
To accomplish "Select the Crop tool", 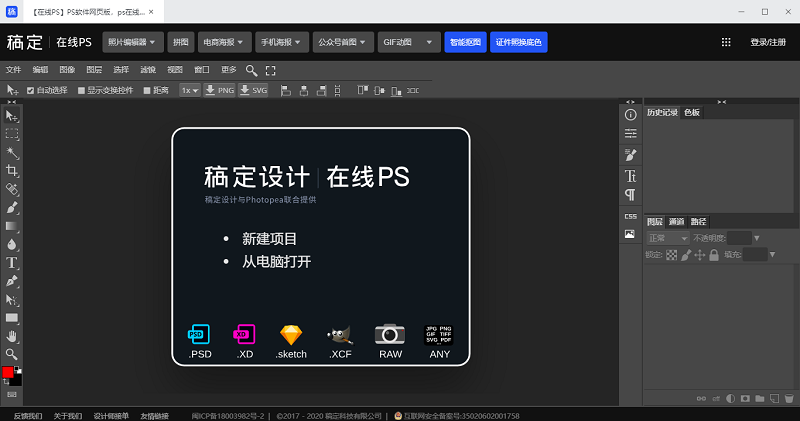I will [x=12, y=171].
